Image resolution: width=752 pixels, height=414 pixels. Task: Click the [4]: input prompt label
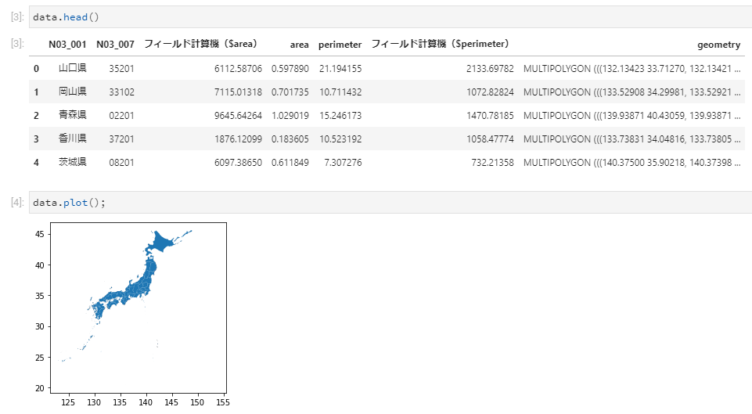17,202
